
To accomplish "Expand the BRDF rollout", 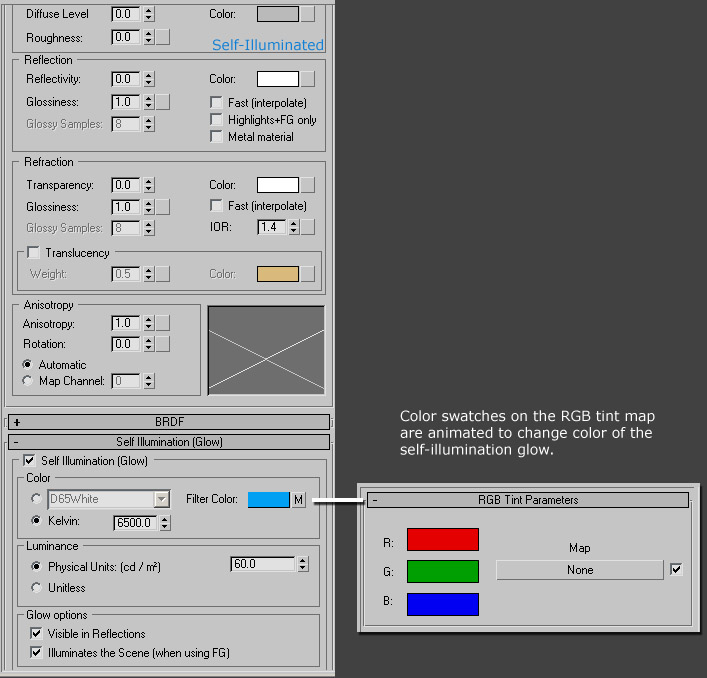I will [169, 423].
